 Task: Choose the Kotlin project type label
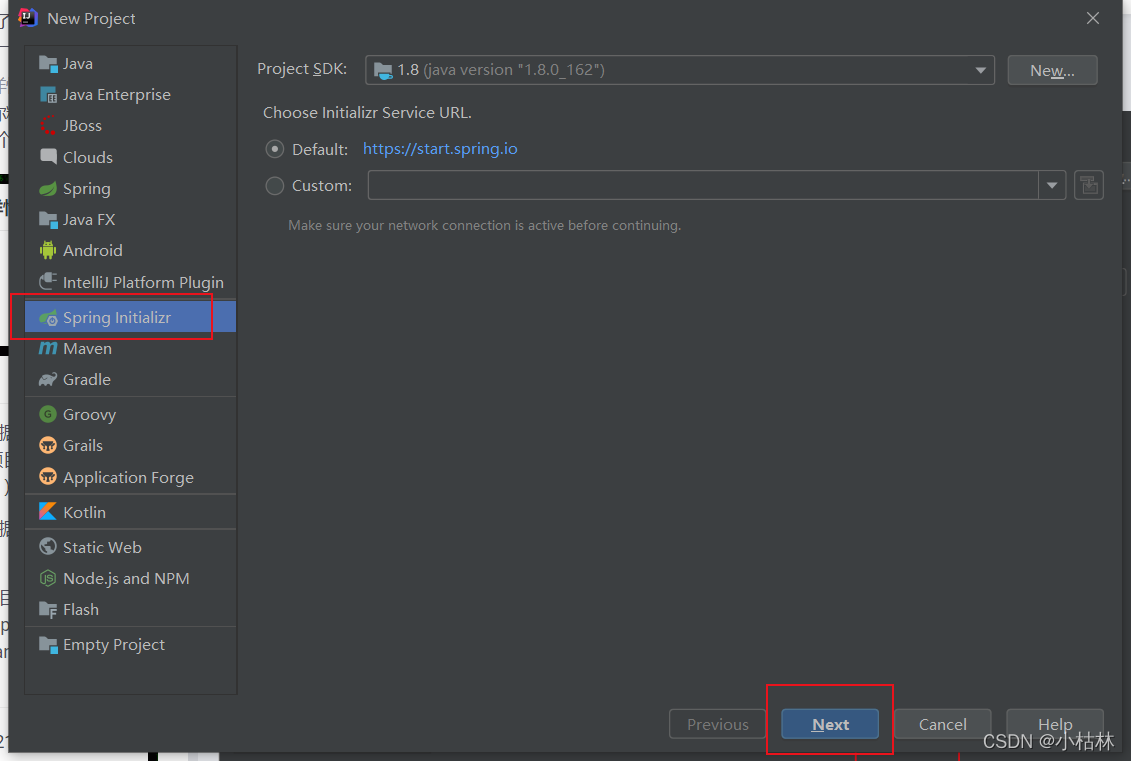pyautogui.click(x=84, y=512)
